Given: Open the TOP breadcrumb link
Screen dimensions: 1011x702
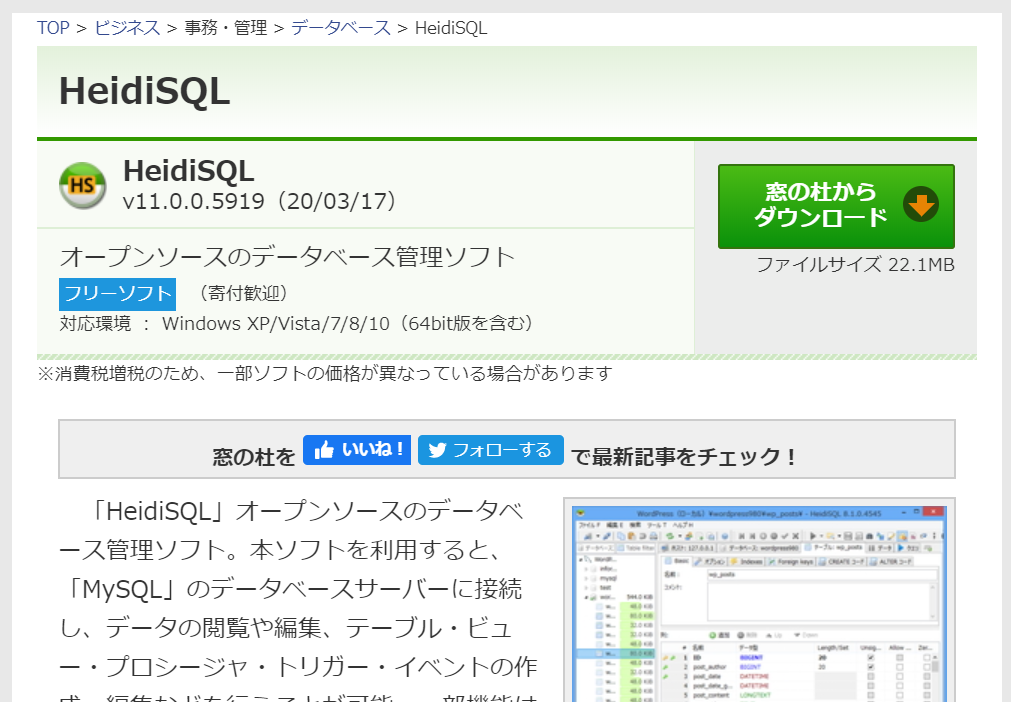Looking at the screenshot, I should point(53,28).
